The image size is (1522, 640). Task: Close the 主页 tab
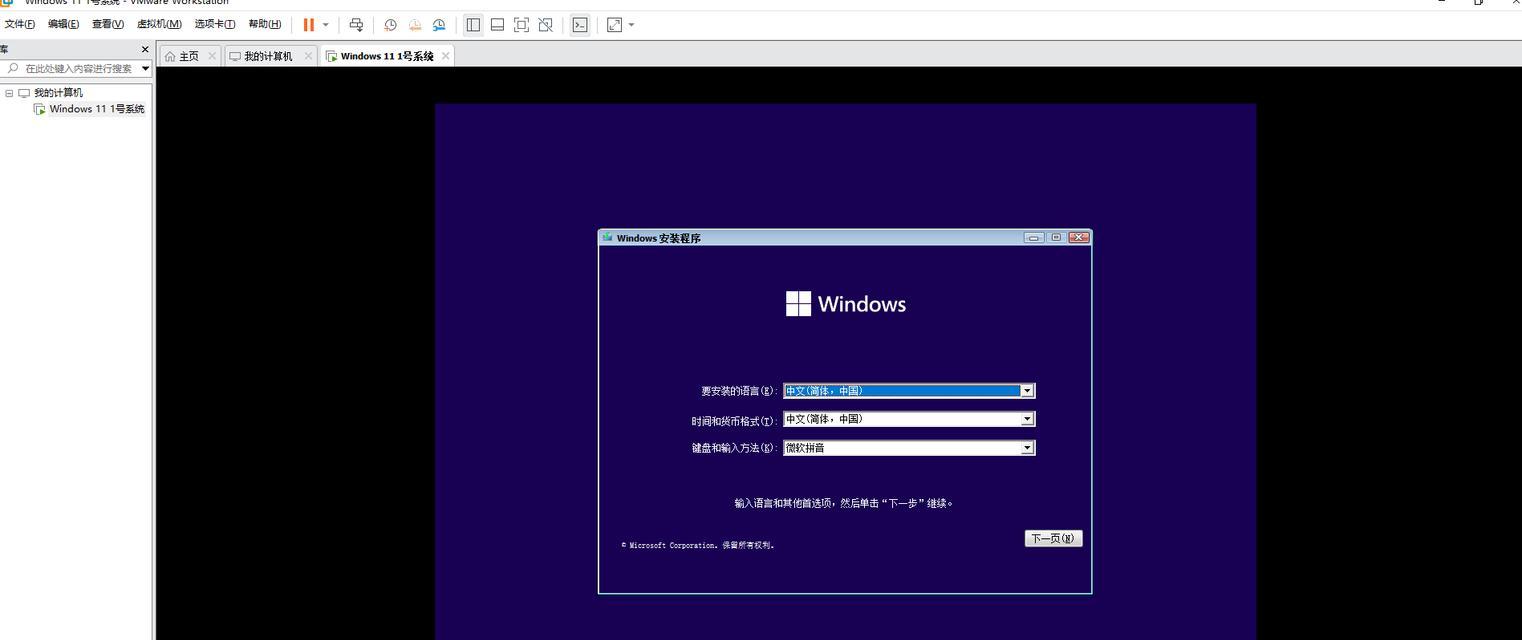pyautogui.click(x=211, y=56)
